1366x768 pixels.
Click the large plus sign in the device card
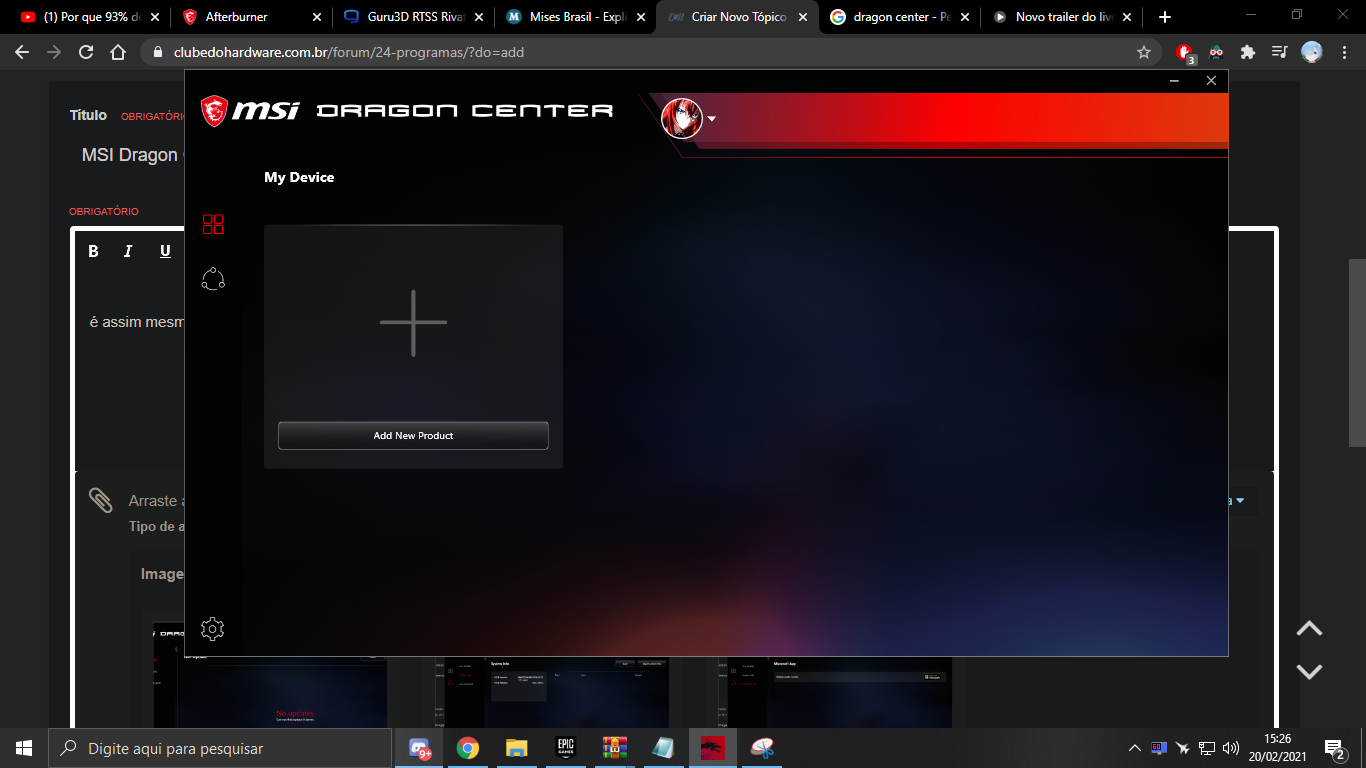(413, 323)
